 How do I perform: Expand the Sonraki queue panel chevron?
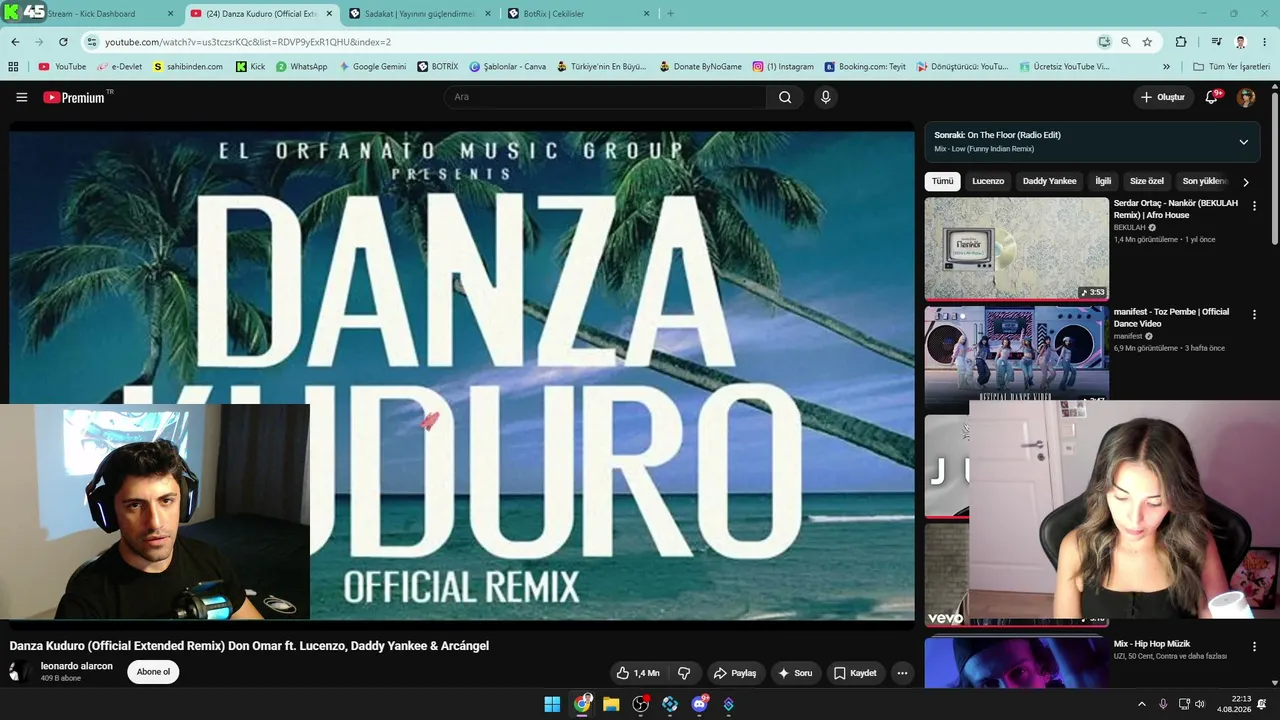pos(1244,142)
